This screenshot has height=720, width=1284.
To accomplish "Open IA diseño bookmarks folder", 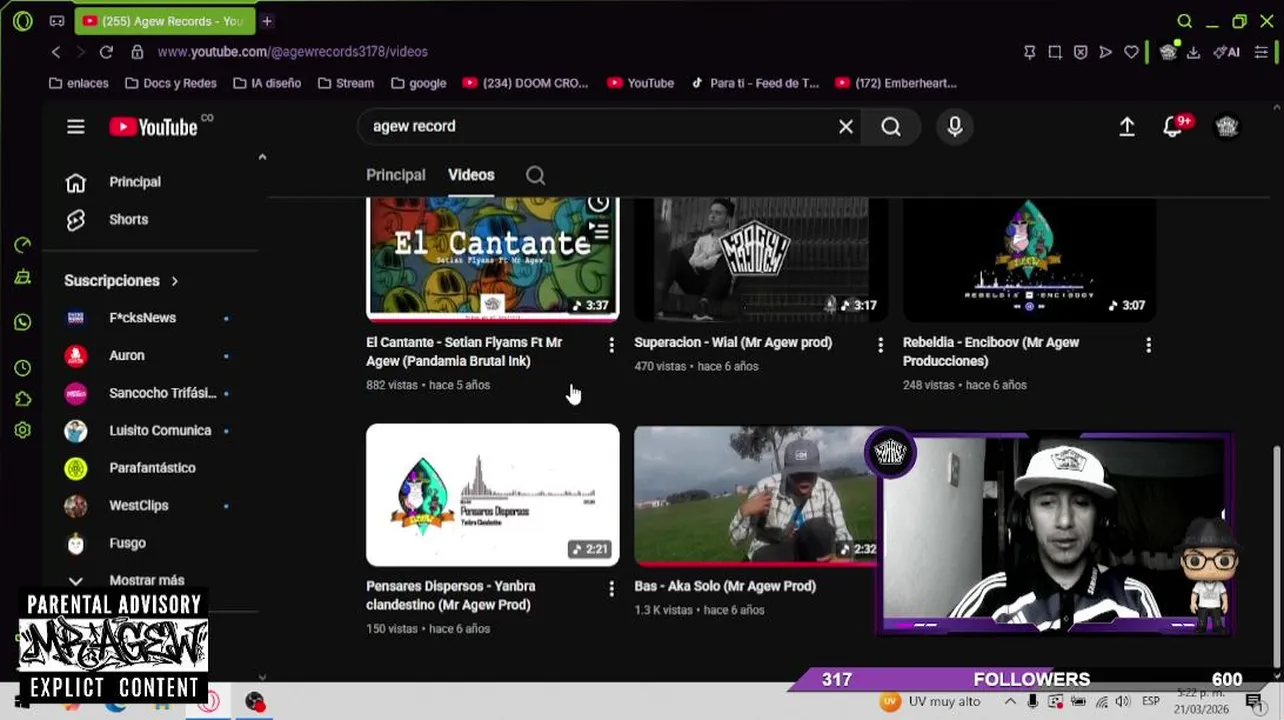I will click(266, 83).
